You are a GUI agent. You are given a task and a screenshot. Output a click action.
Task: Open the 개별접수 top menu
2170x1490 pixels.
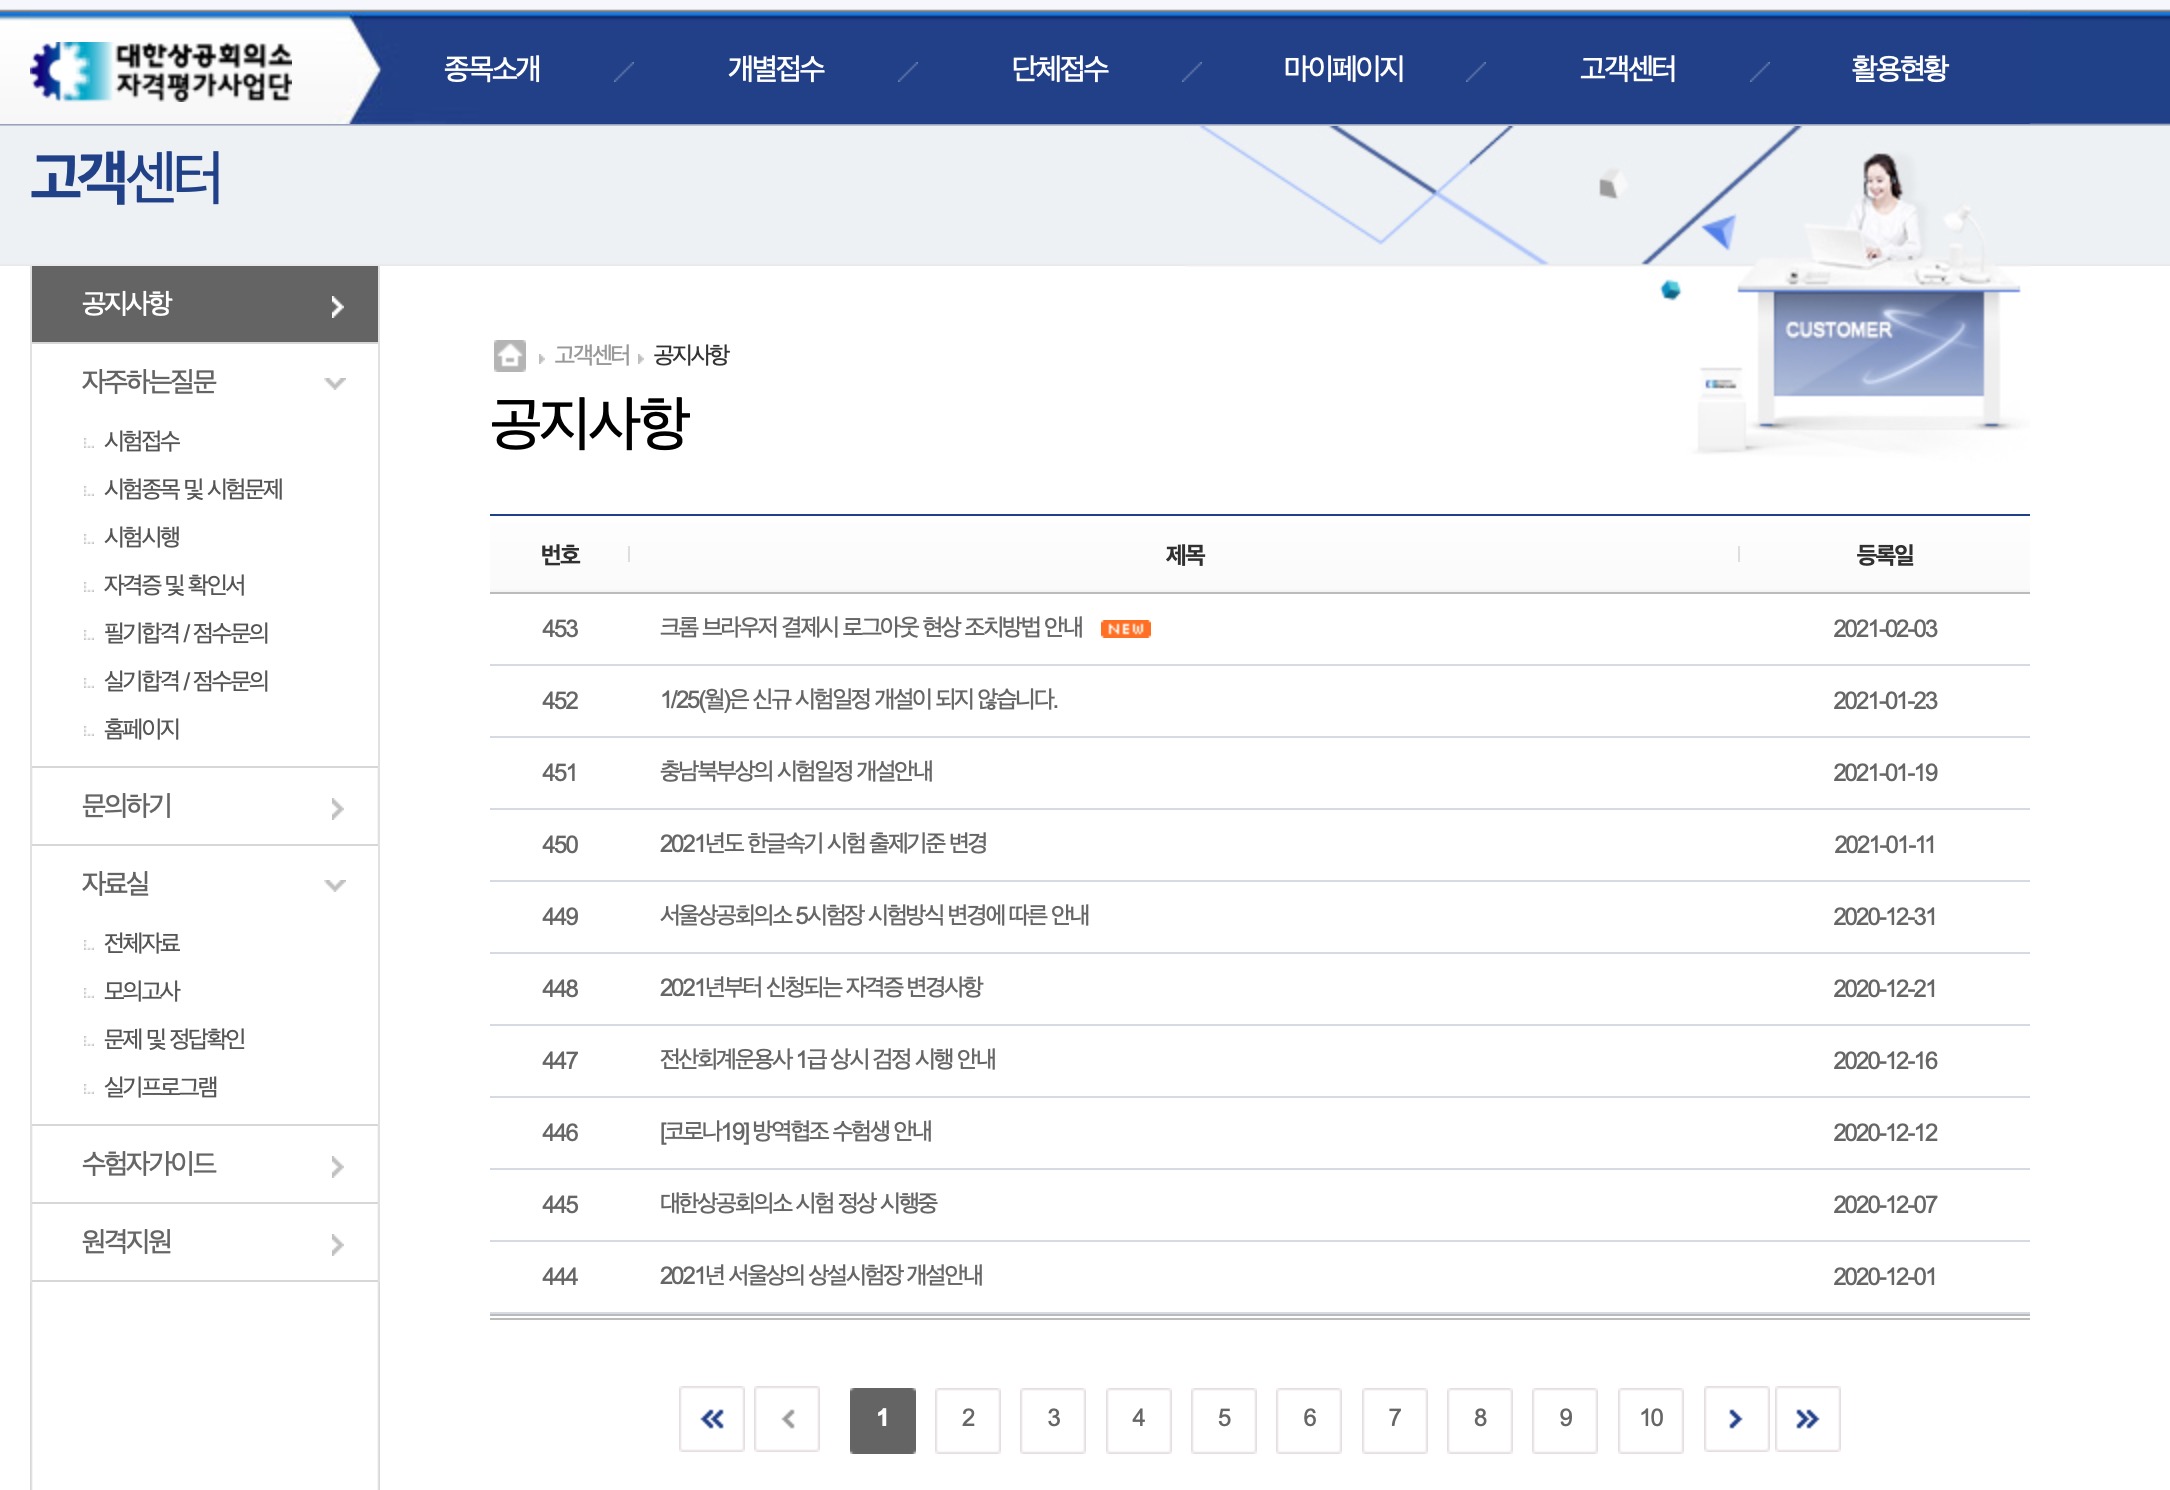pos(776,69)
